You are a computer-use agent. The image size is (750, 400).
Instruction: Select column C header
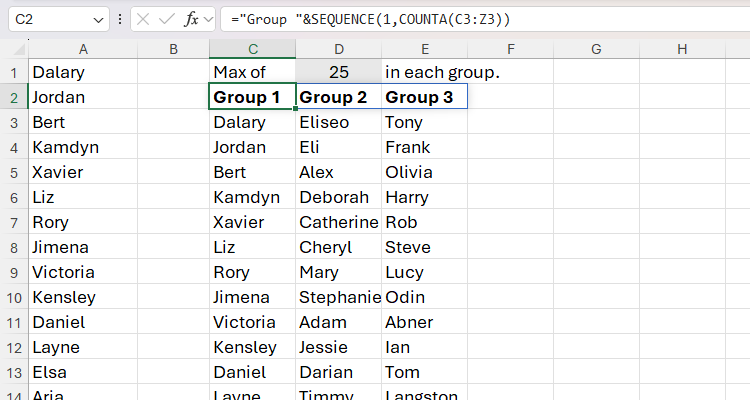tap(253, 49)
